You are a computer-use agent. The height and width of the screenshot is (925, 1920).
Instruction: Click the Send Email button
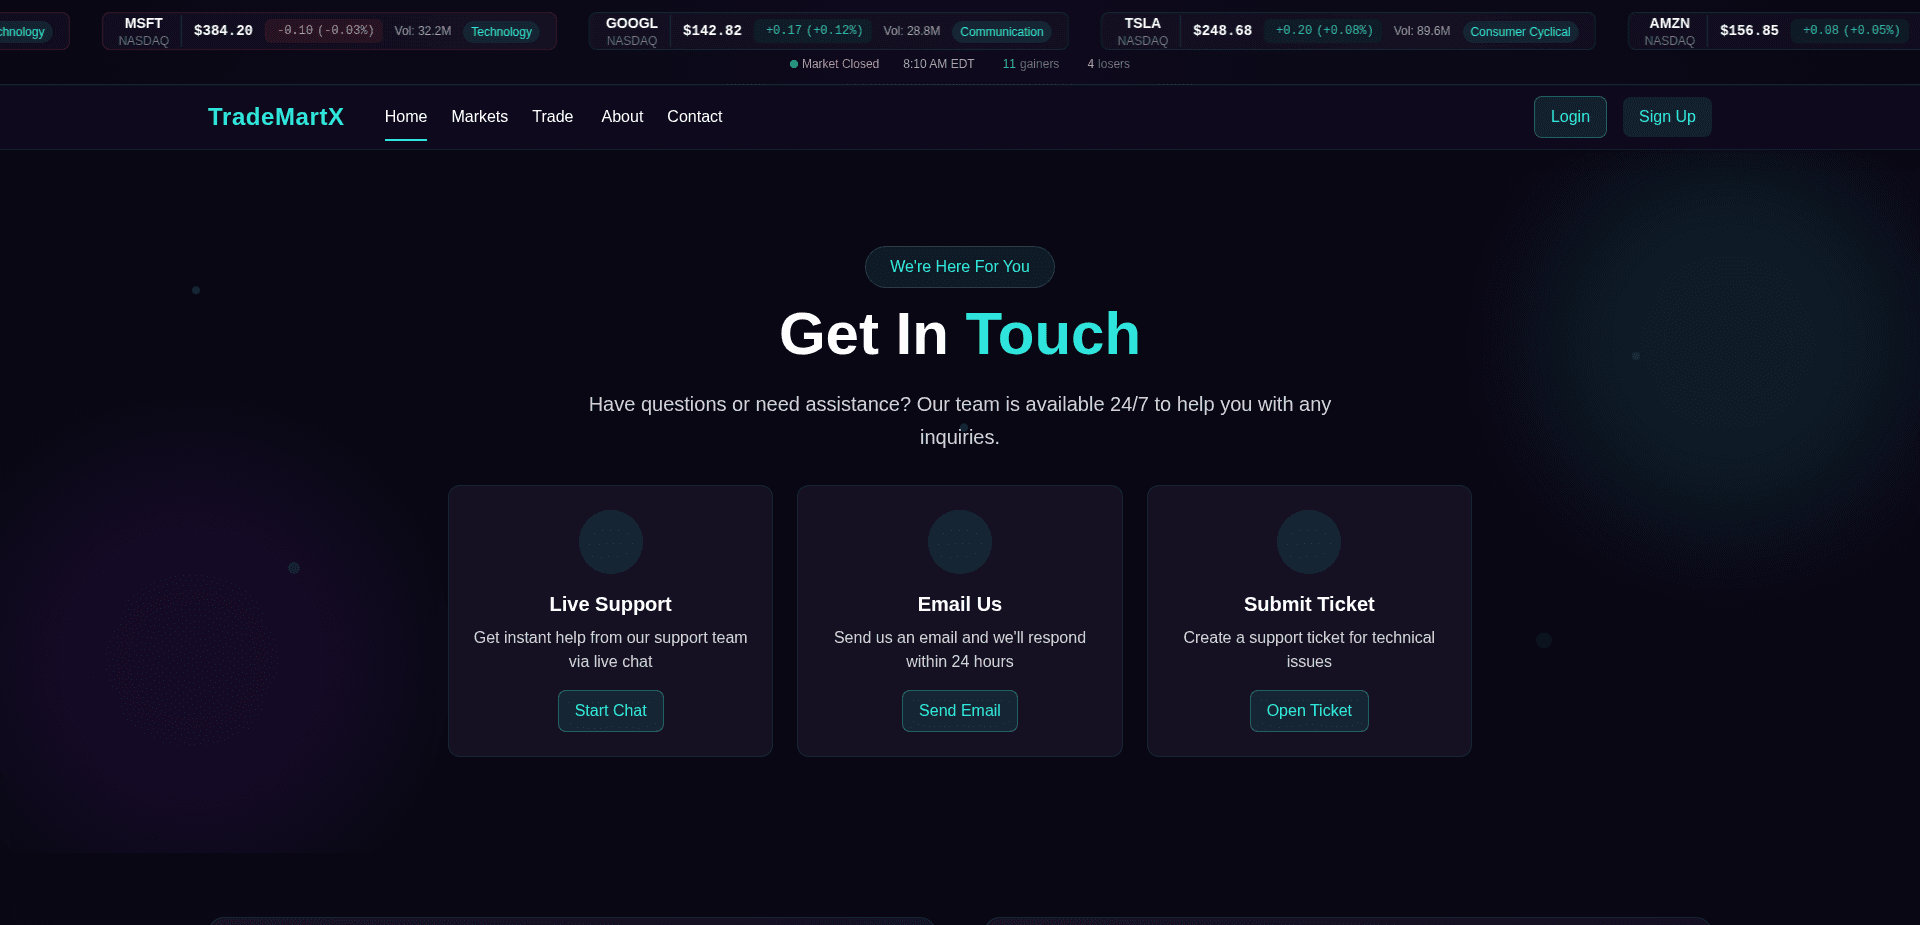[x=960, y=711]
